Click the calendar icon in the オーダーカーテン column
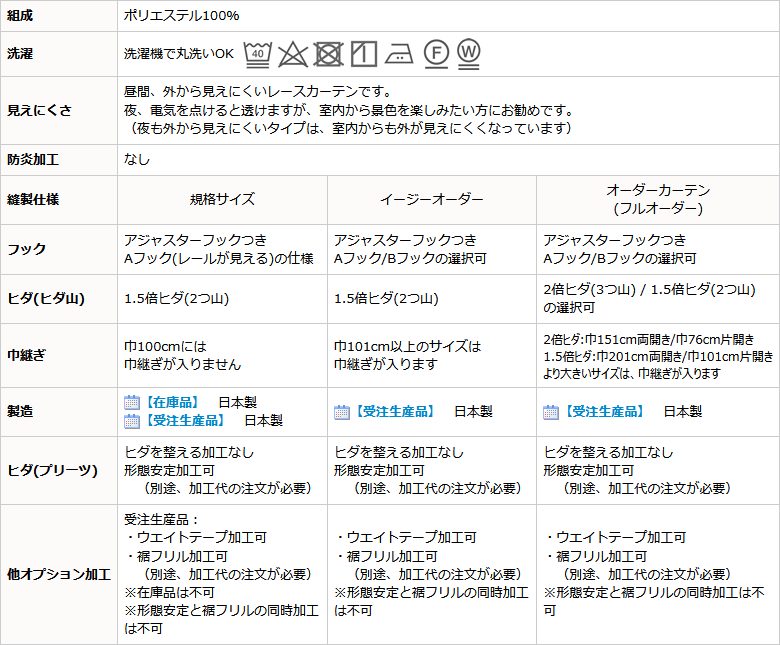This screenshot has height=645, width=780. pyautogui.click(x=551, y=411)
